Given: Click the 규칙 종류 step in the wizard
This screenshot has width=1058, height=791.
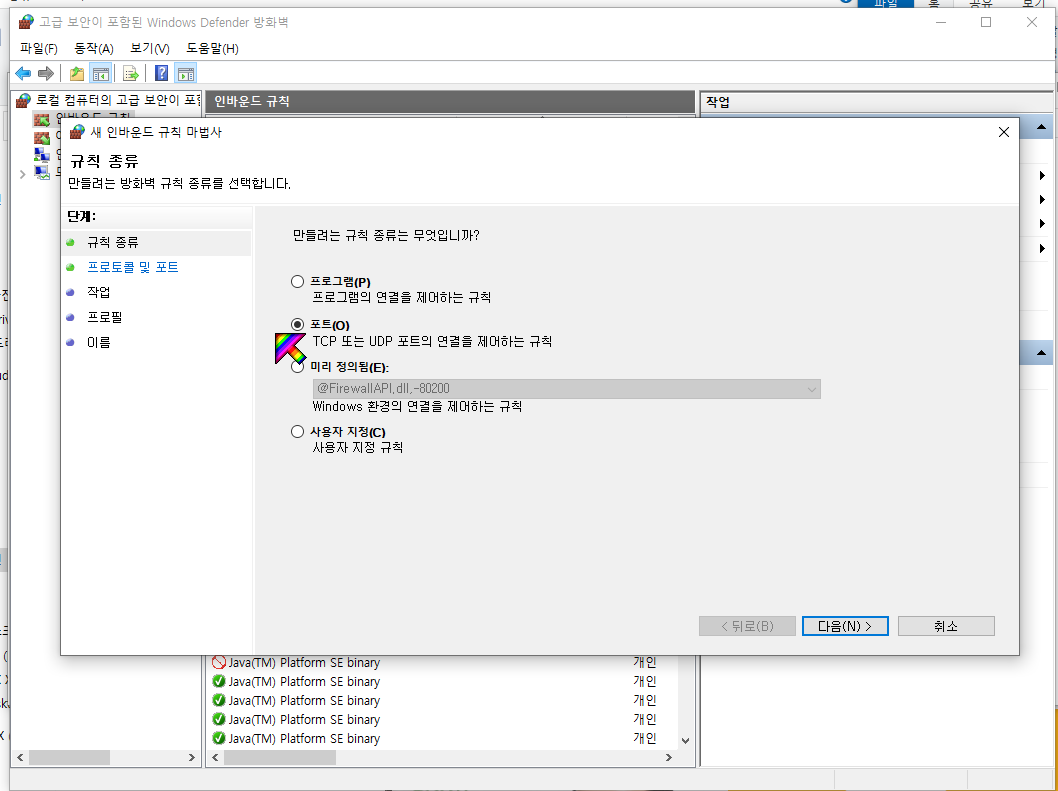Looking at the screenshot, I should tap(113, 242).
